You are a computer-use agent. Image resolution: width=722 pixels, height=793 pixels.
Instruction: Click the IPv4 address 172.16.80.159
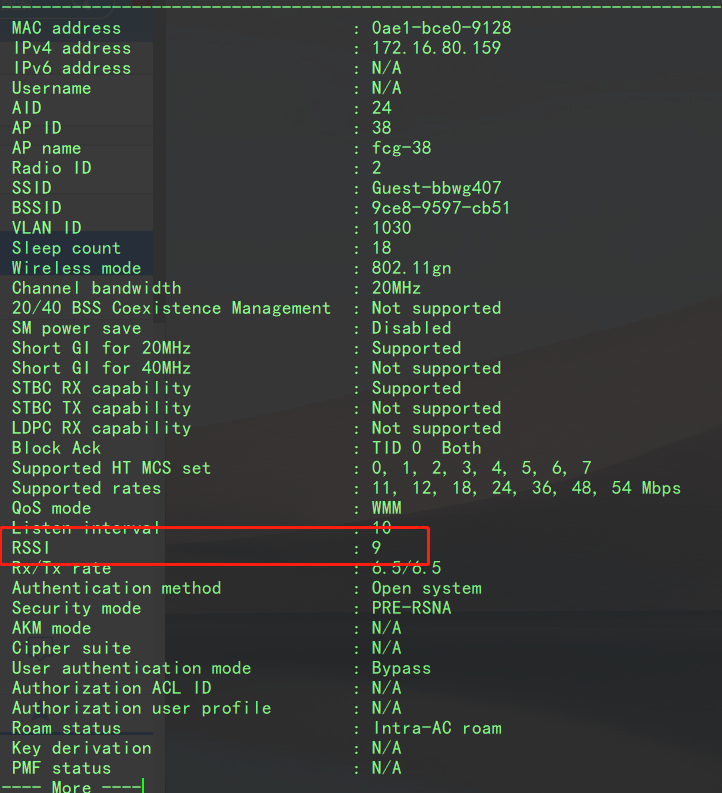436,48
